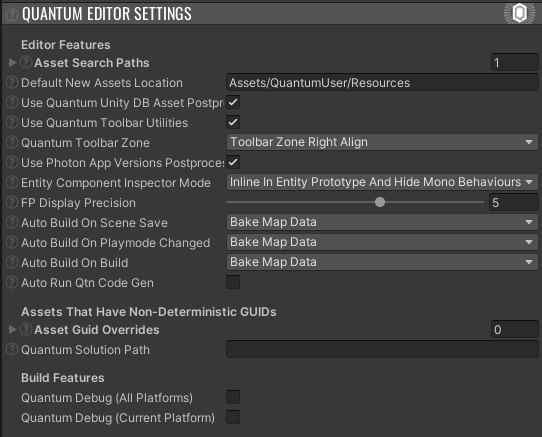This screenshot has height=437, width=542.
Task: Click the Editor Features section heading
Action: click(x=66, y=45)
